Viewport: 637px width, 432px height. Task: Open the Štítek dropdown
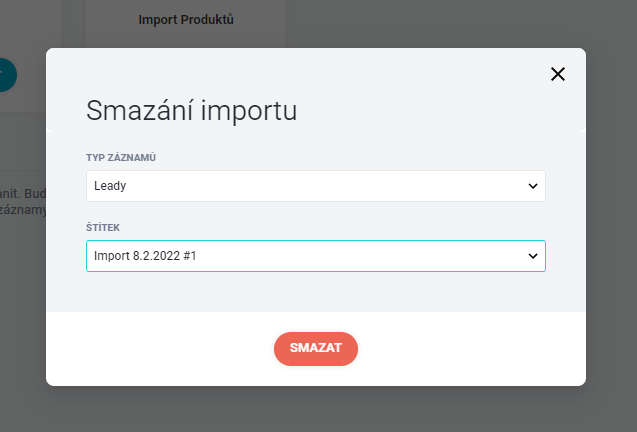coord(316,256)
